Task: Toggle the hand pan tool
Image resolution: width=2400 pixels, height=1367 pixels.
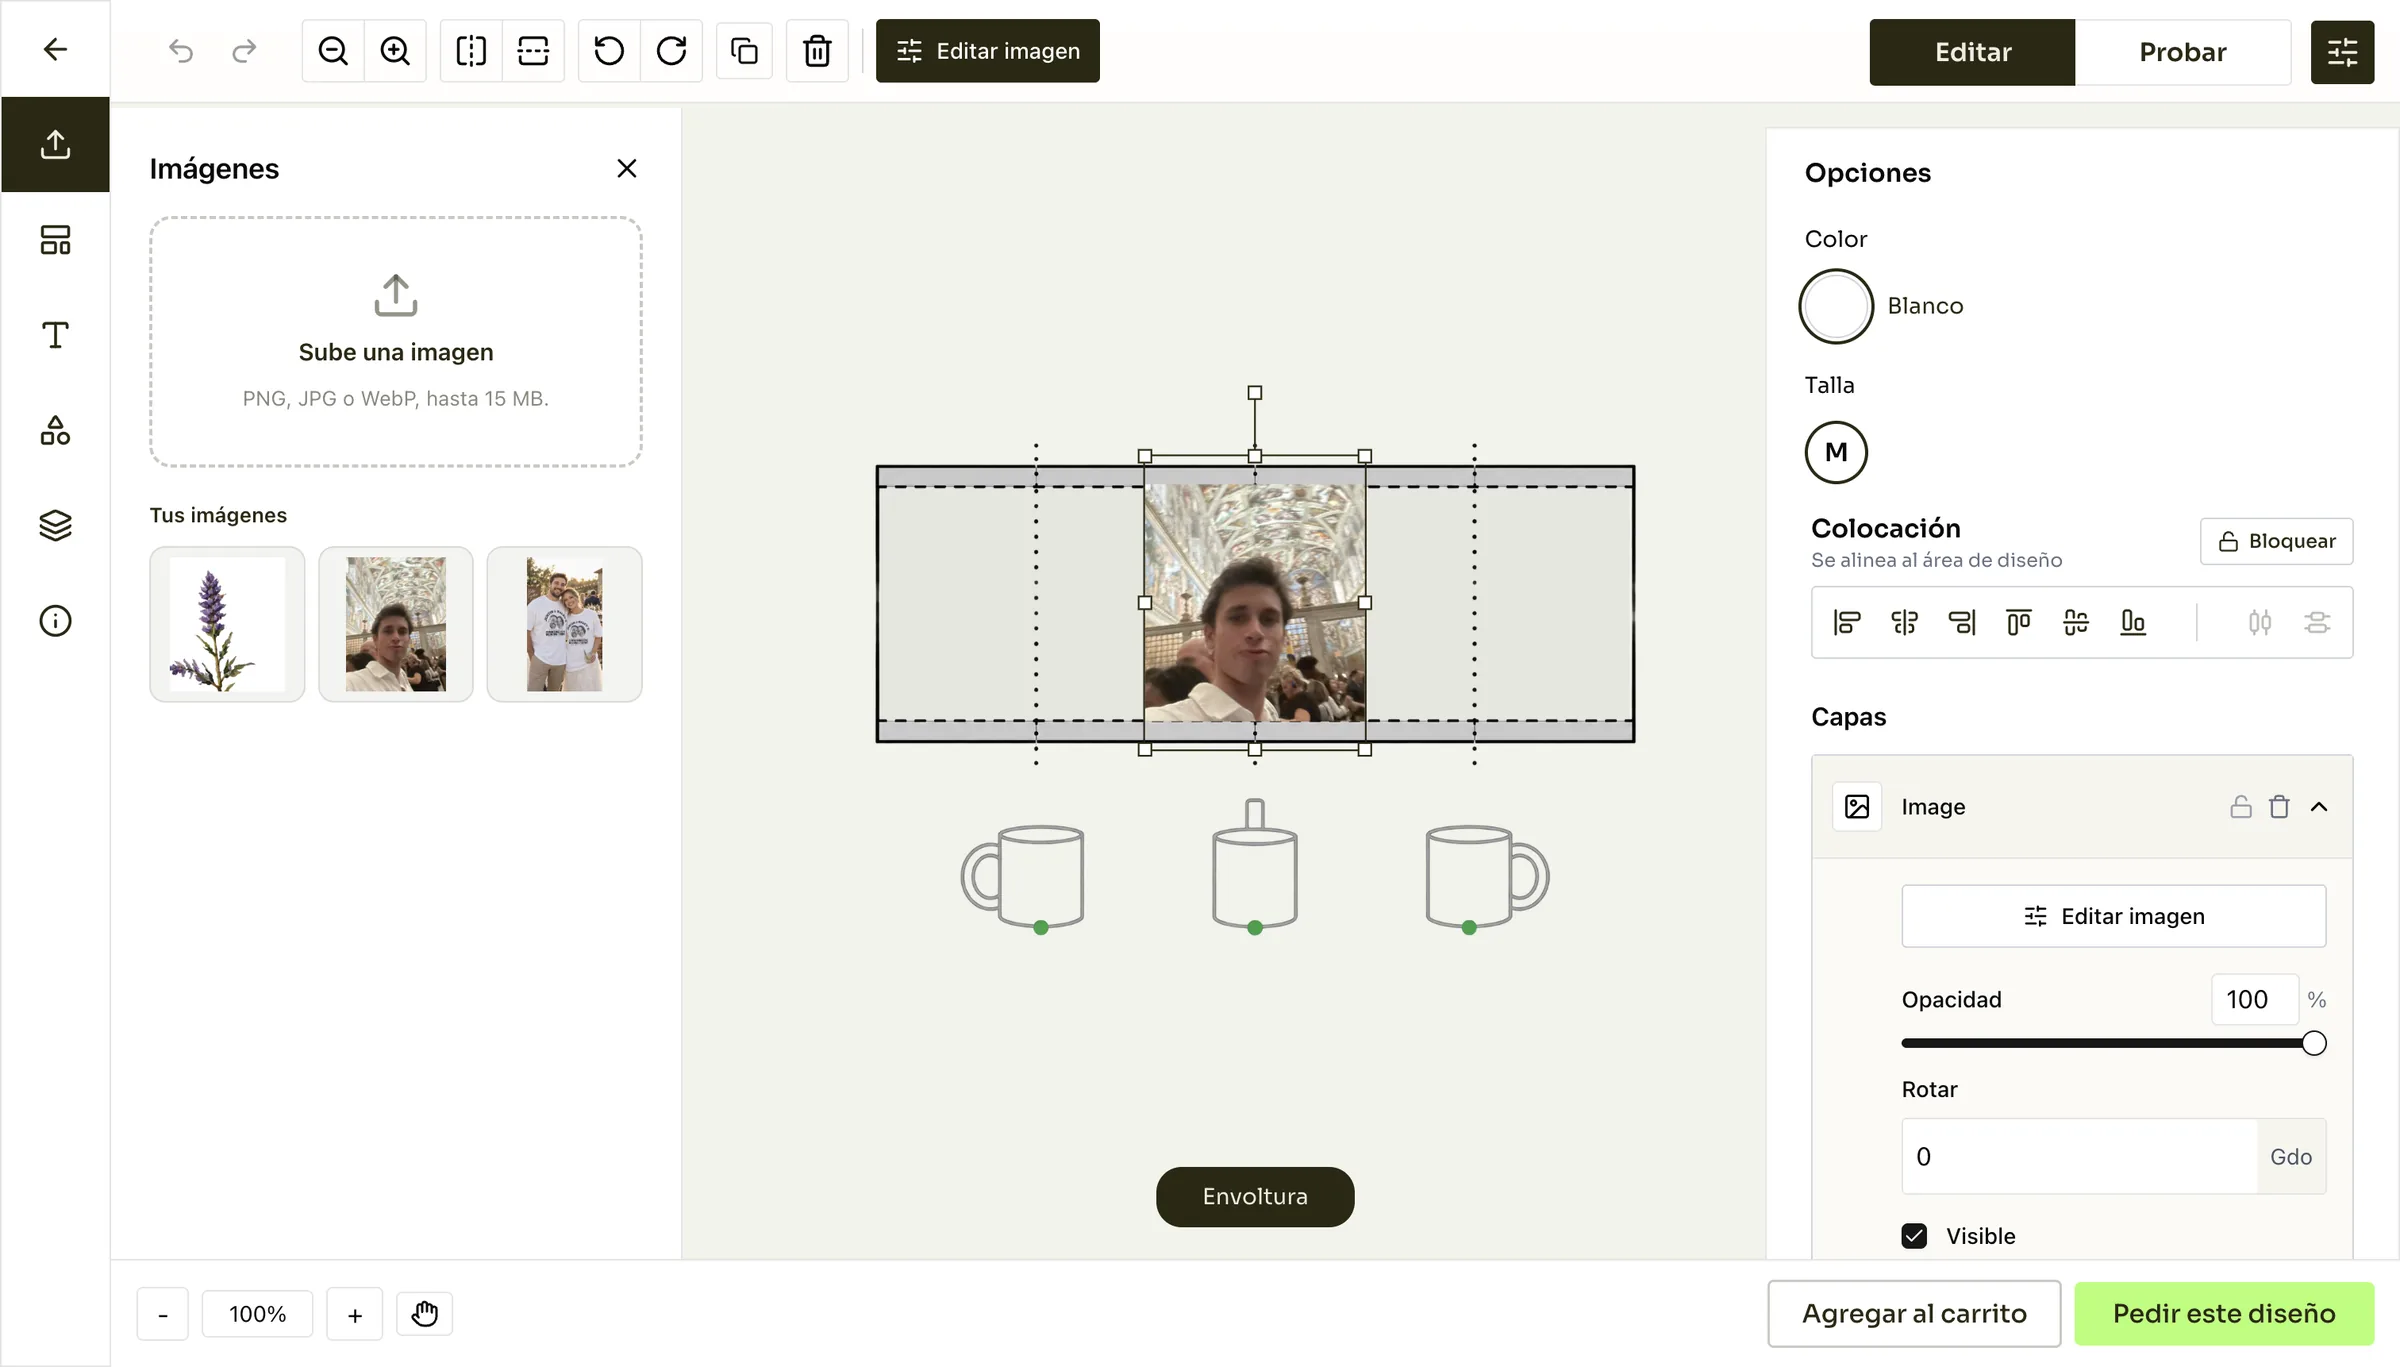Action: click(x=425, y=1313)
